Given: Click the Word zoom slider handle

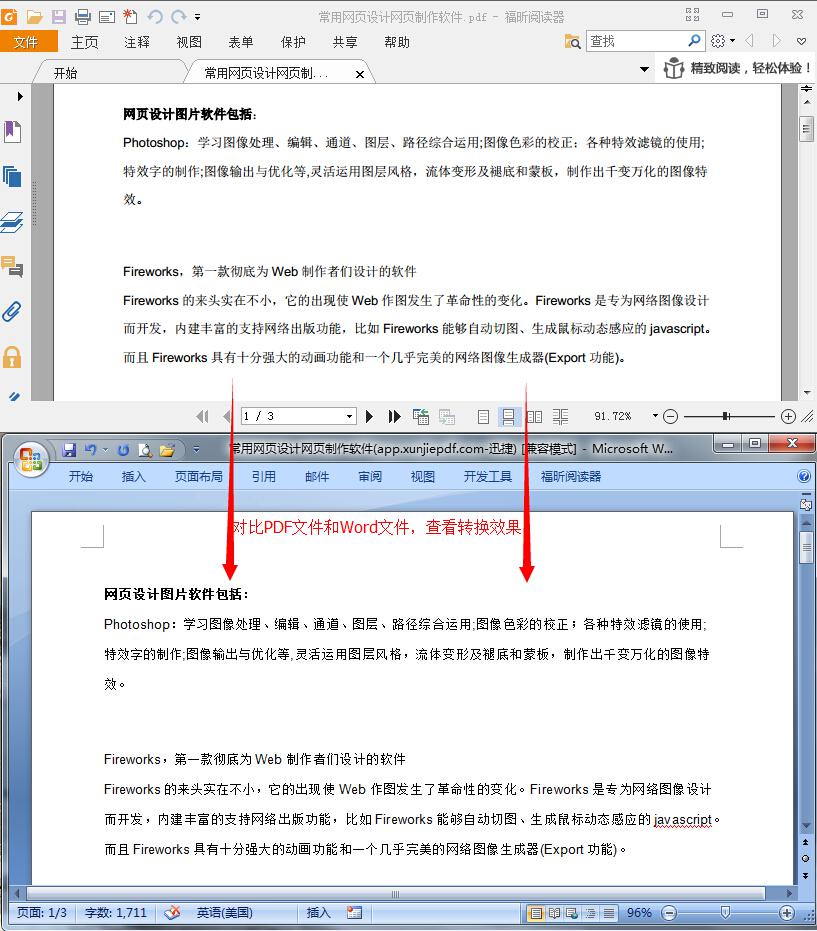Looking at the screenshot, I should point(725,912).
